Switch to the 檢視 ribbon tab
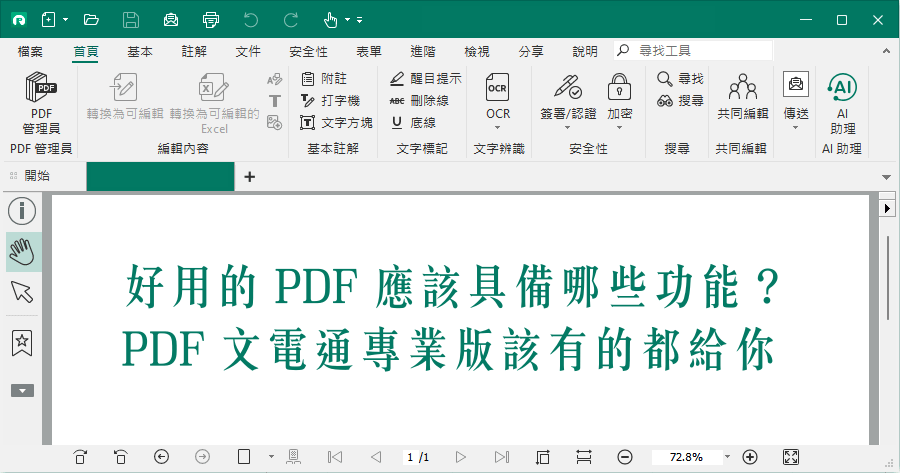The width and height of the screenshot is (900, 473). tap(476, 52)
